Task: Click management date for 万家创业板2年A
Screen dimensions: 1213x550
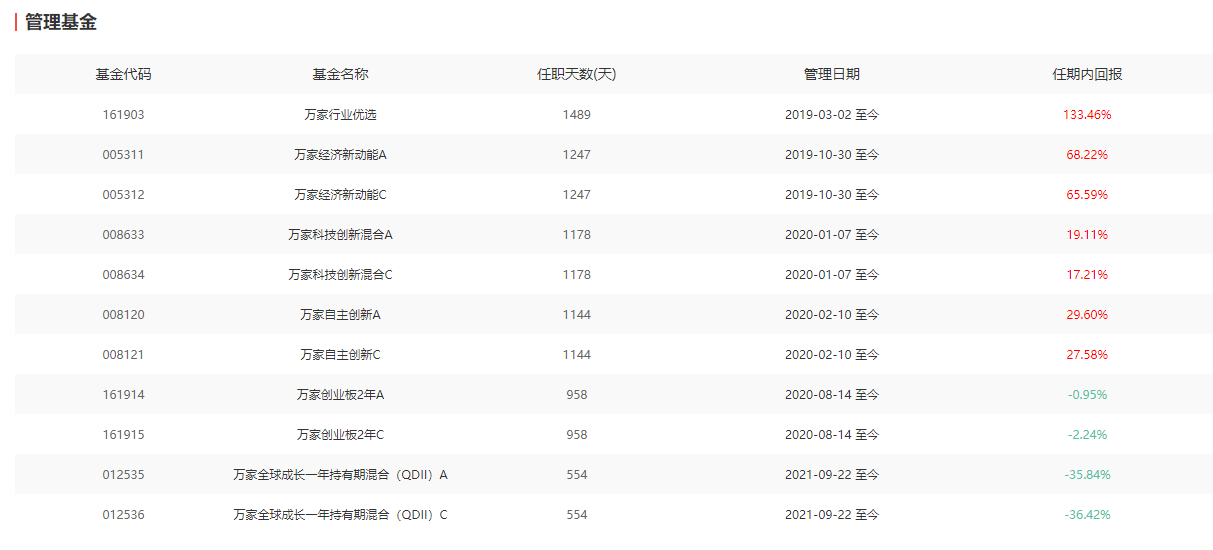Action: tap(832, 395)
